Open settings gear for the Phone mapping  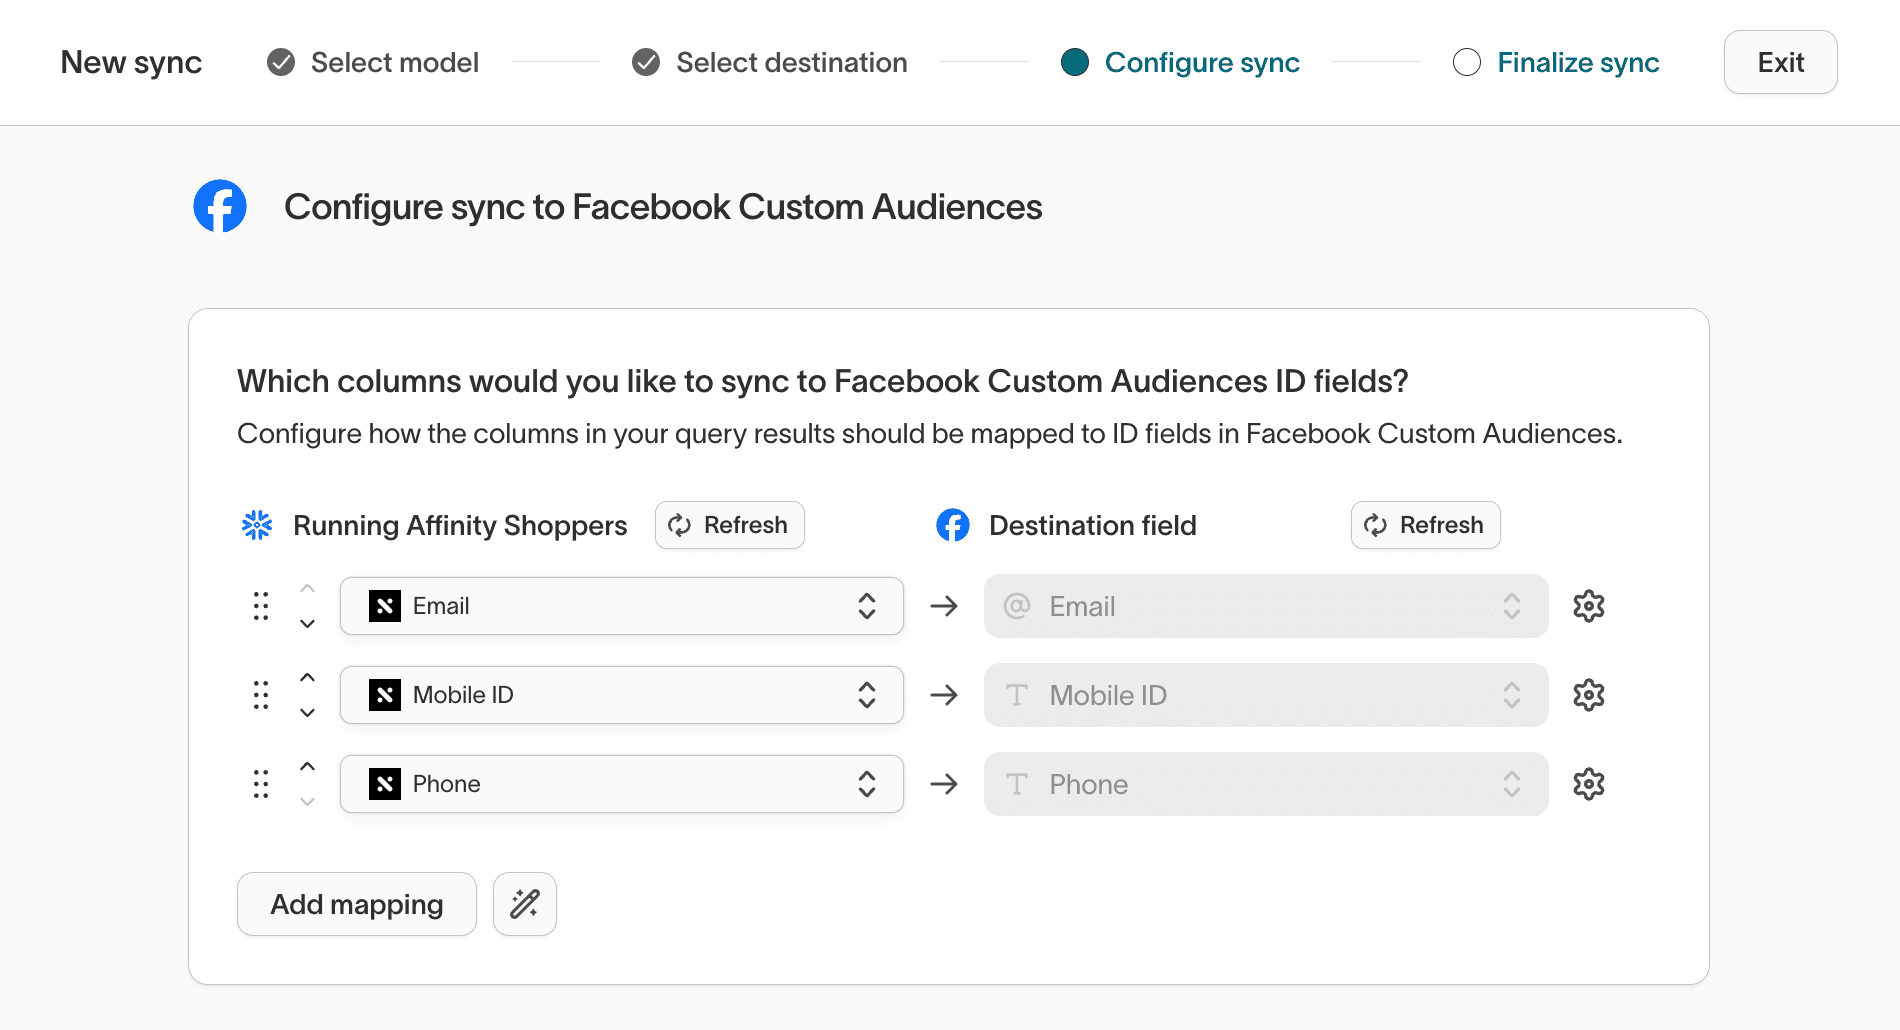point(1588,783)
